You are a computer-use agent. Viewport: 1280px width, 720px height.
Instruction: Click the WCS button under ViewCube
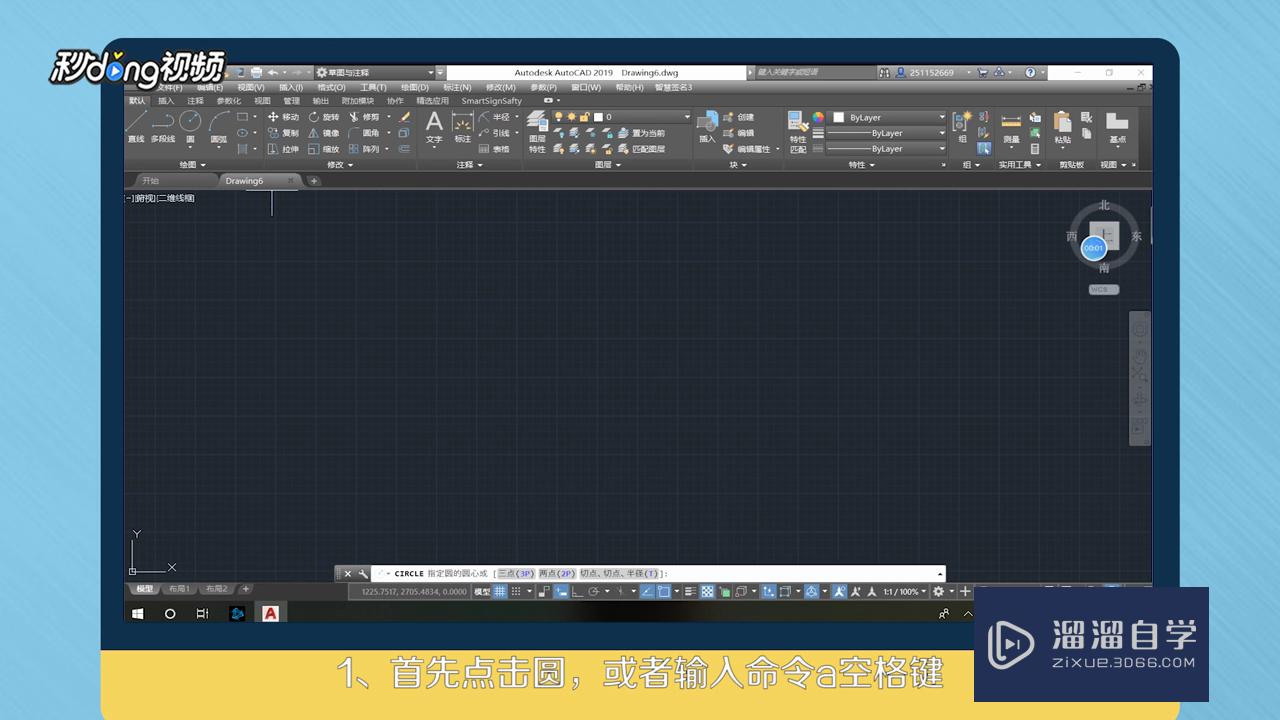pyautogui.click(x=1104, y=290)
